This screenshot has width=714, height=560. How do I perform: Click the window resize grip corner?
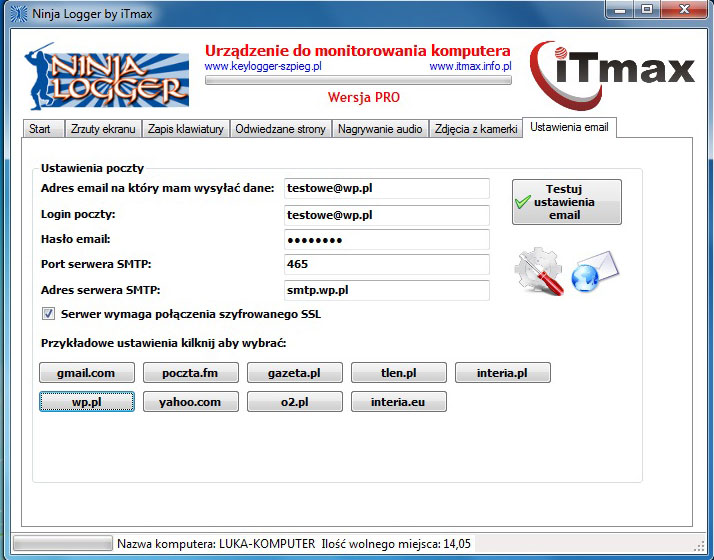700,546
